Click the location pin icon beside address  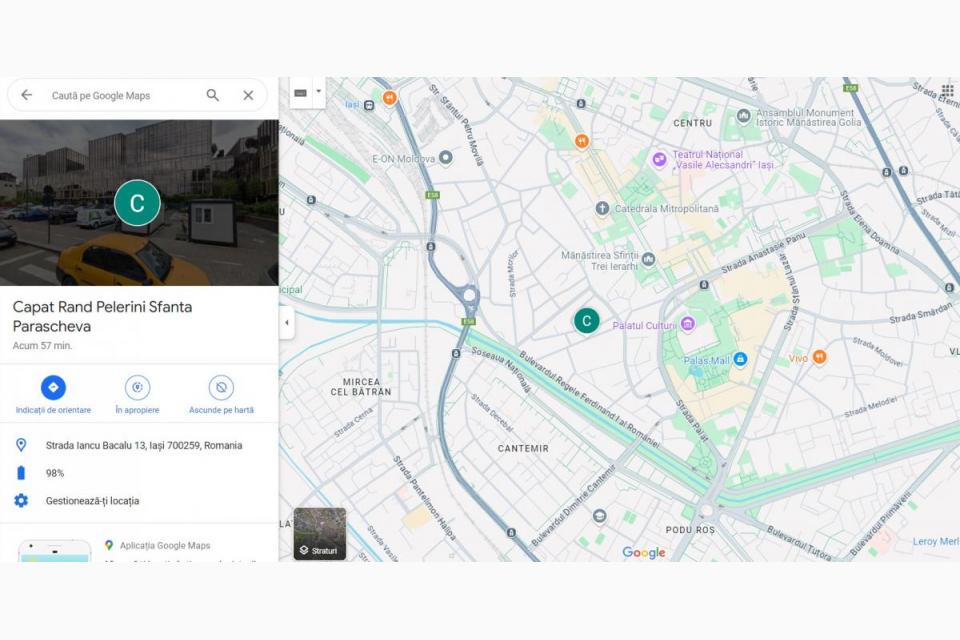pyautogui.click(x=21, y=445)
